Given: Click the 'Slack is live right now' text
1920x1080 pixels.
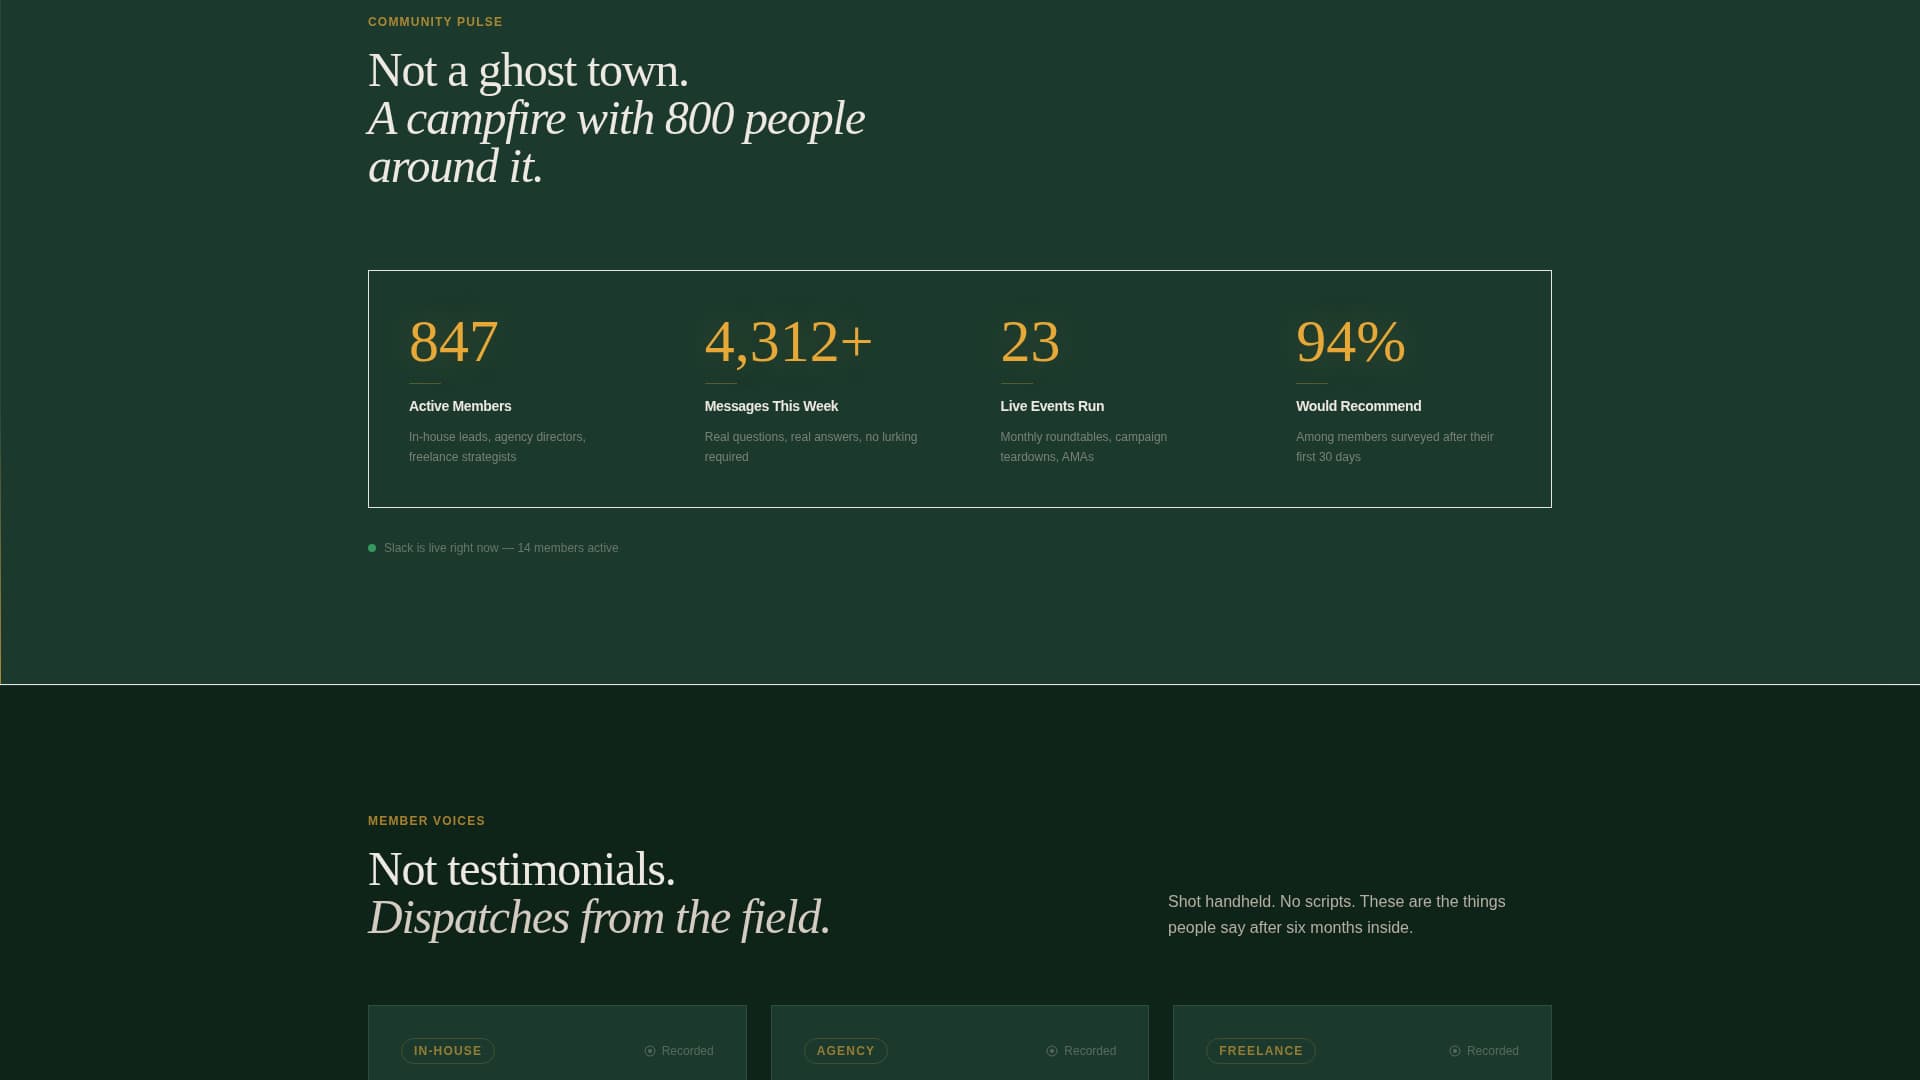Looking at the screenshot, I should tap(501, 548).
